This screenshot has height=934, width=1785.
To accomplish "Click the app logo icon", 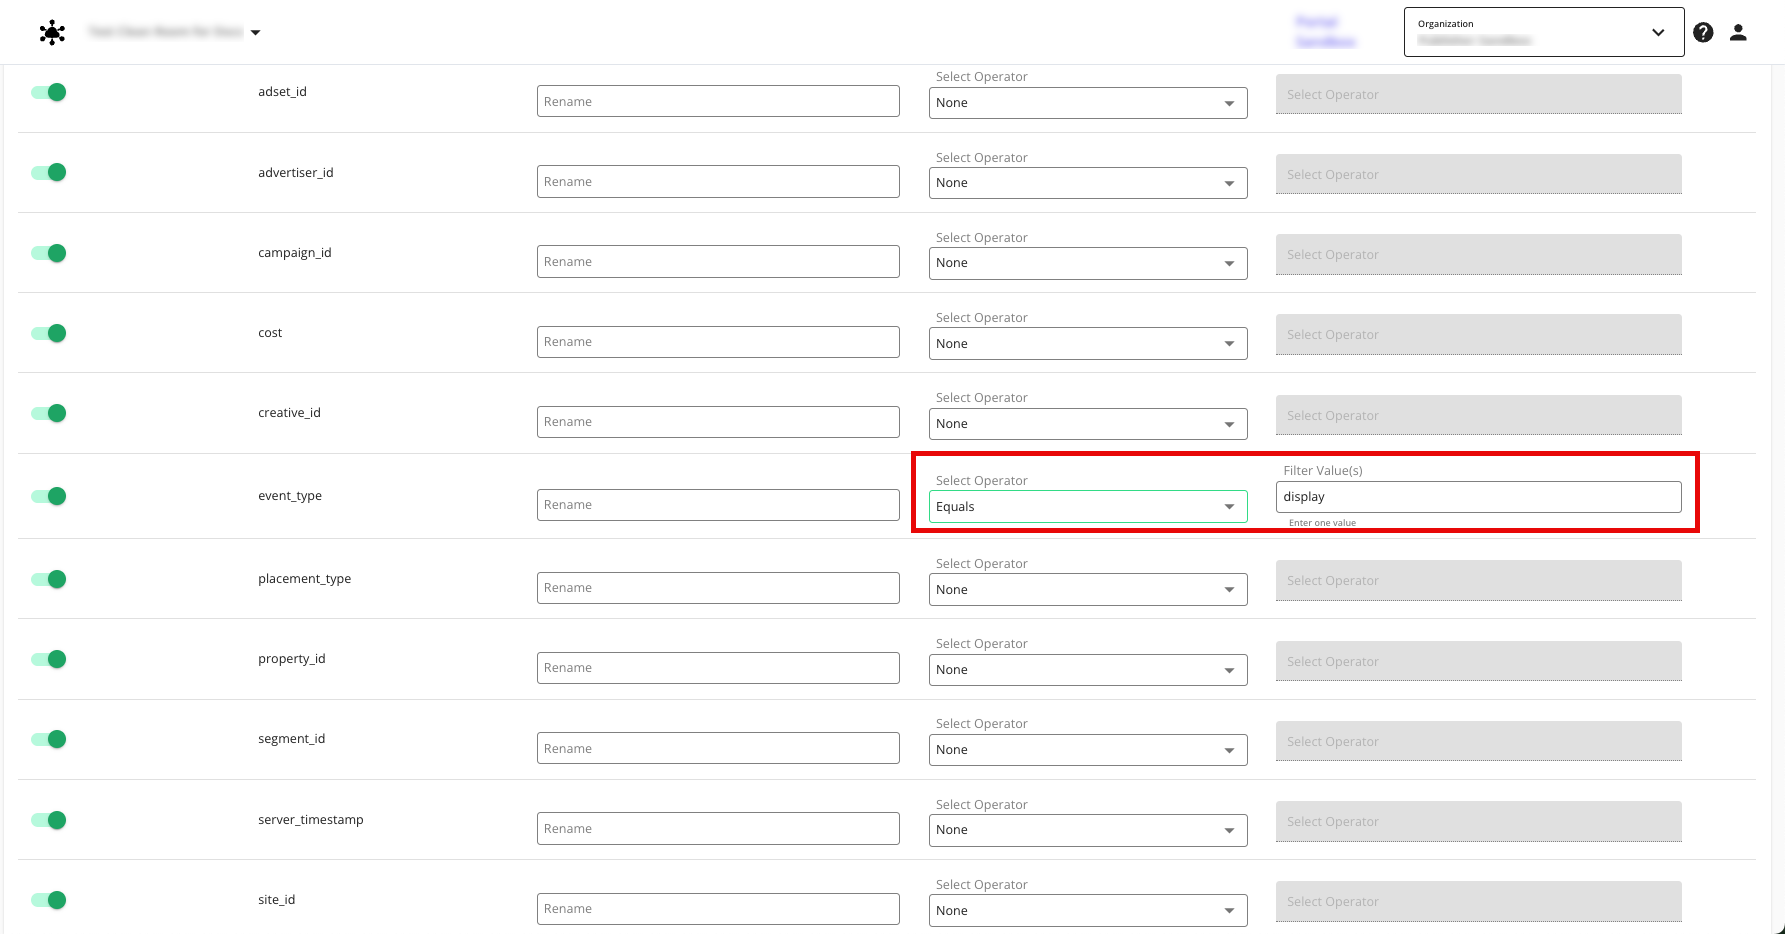I will point(52,32).
